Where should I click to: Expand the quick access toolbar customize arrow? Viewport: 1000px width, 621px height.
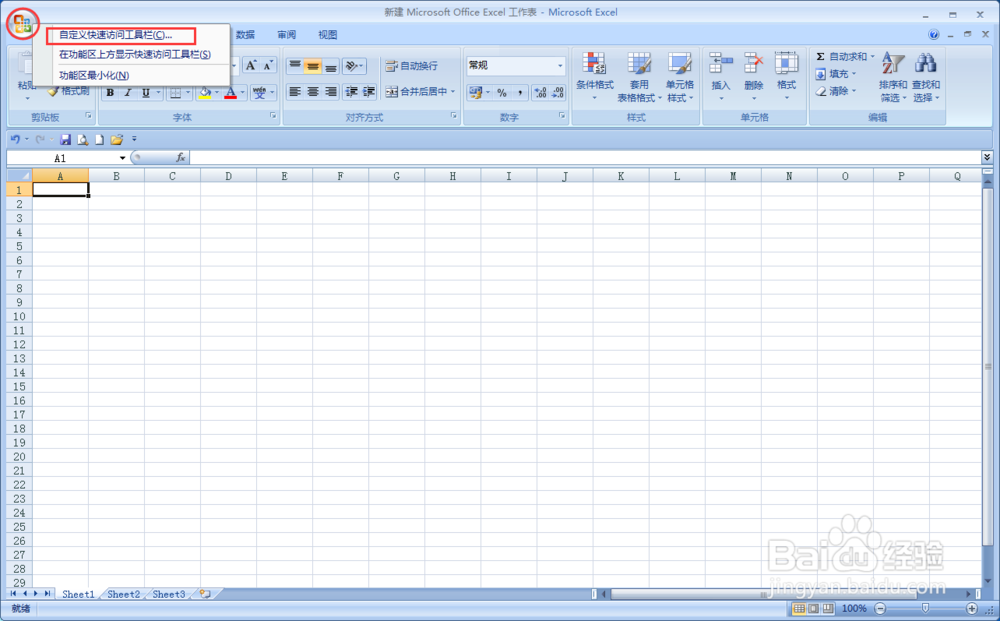click(134, 139)
